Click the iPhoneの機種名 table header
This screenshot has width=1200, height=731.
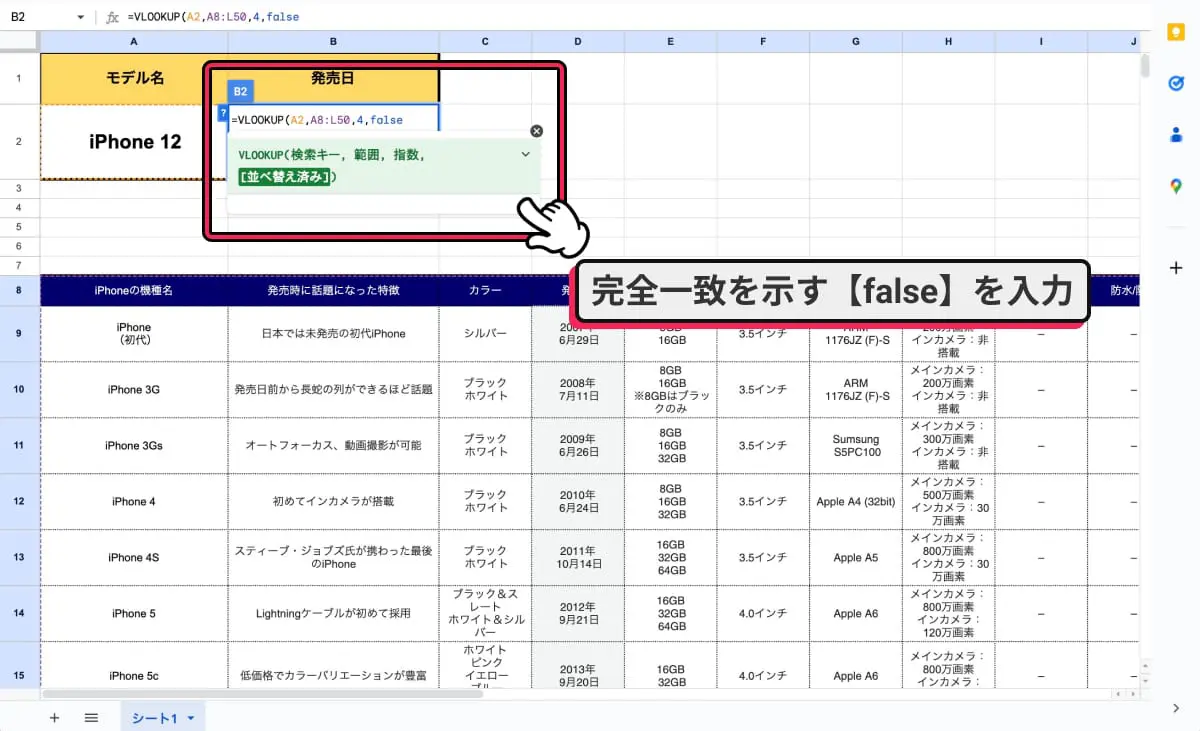(x=134, y=290)
